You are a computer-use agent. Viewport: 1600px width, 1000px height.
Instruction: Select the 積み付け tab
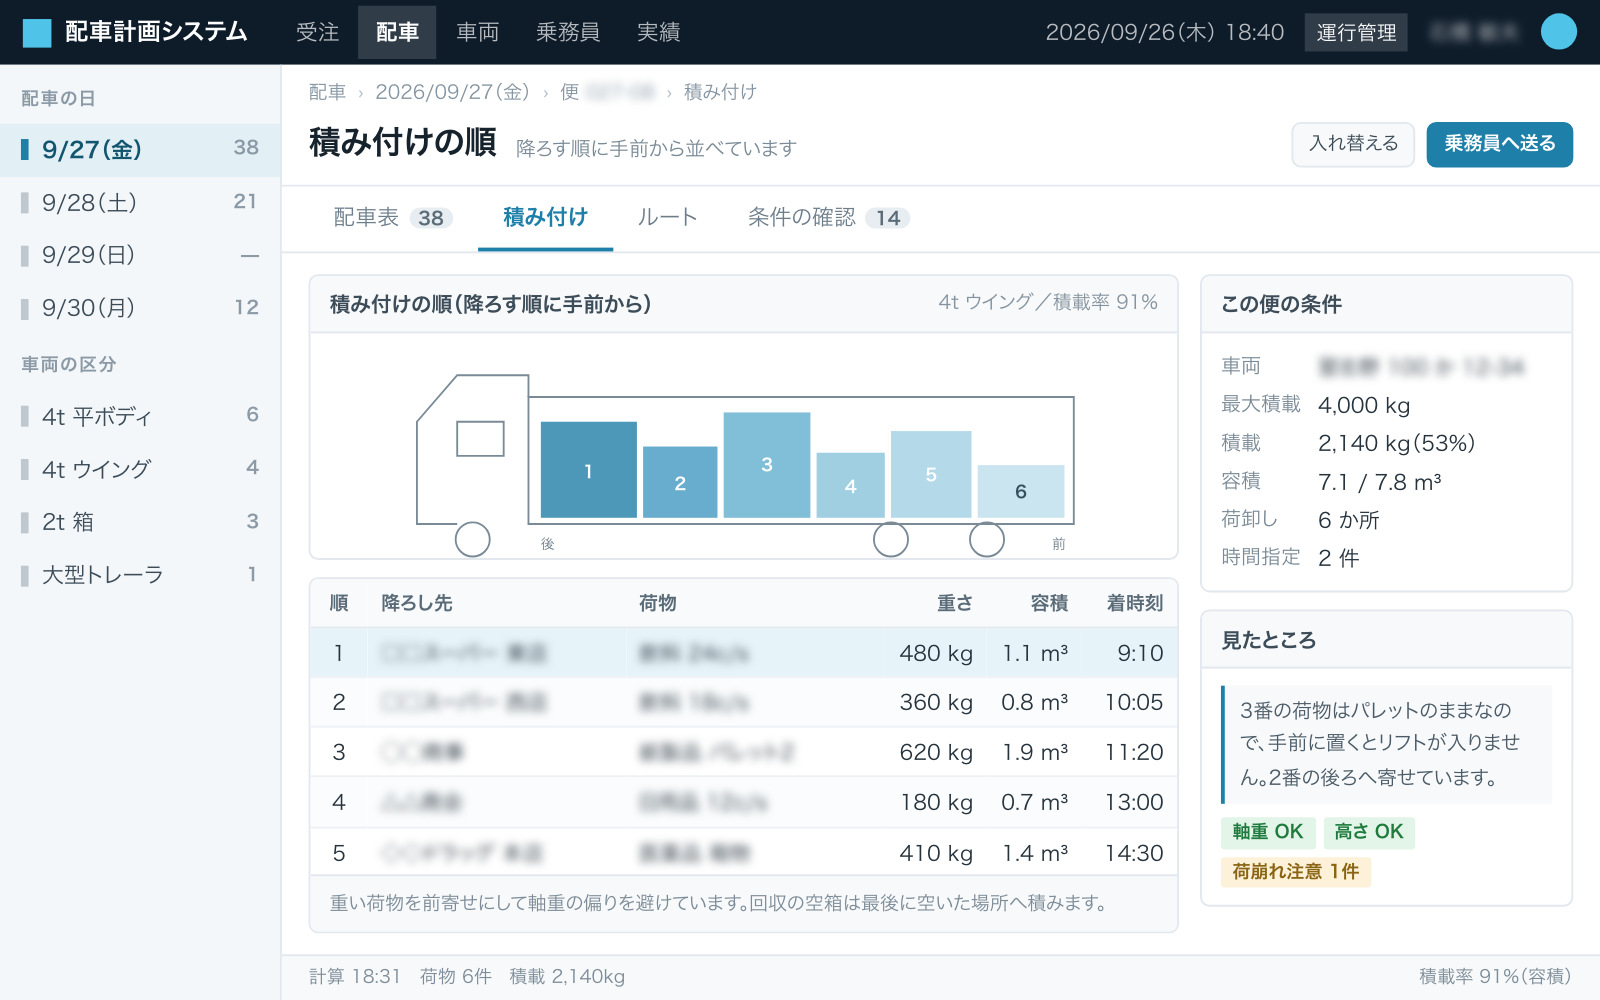pyautogui.click(x=545, y=218)
